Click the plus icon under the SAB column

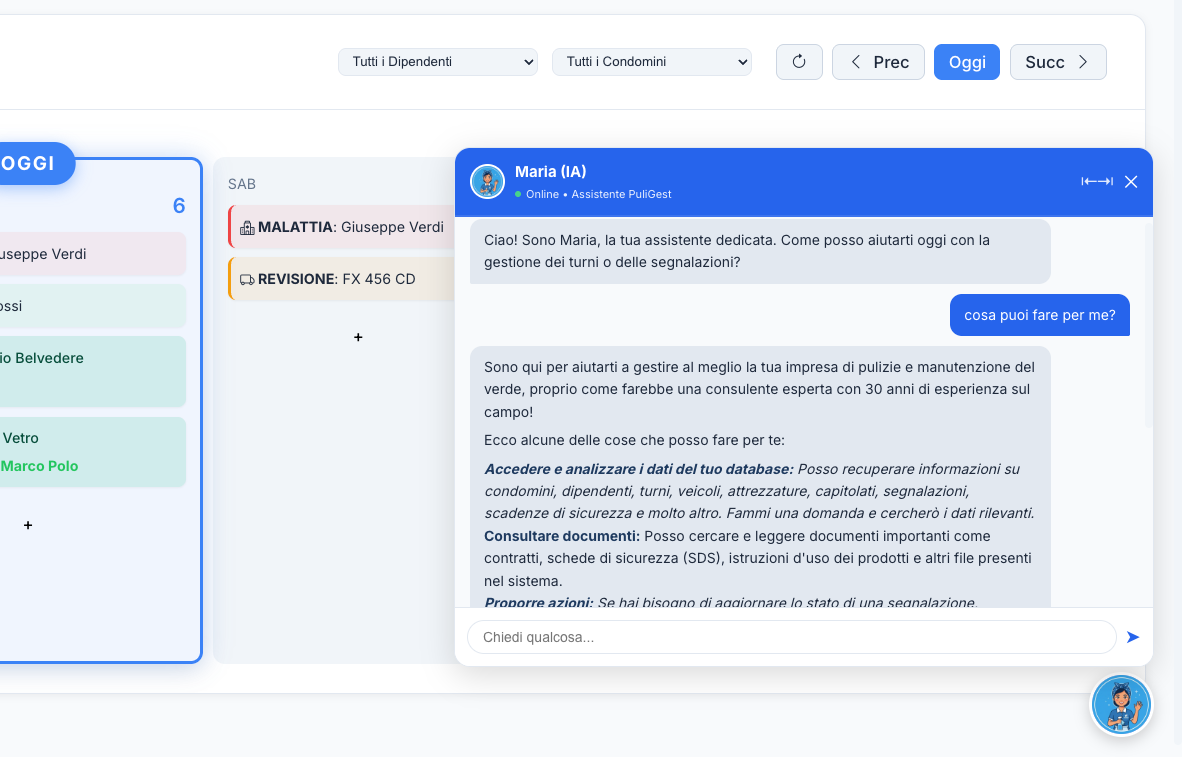[x=358, y=337]
